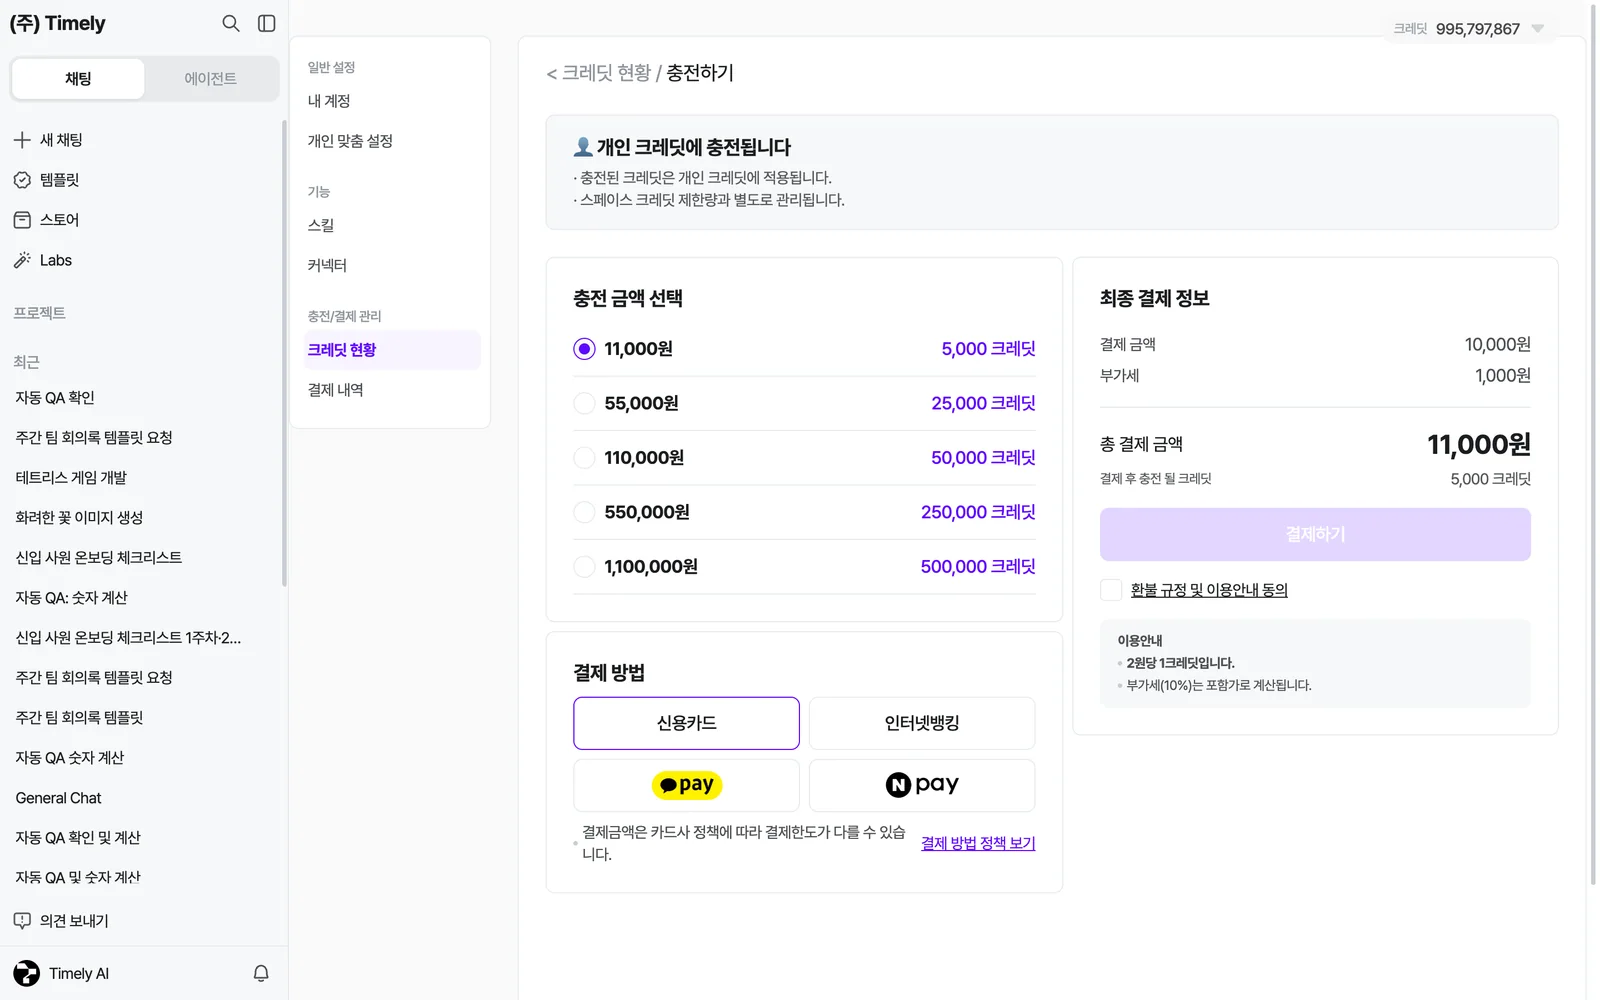Switch to the 에이전트 tab
1600x1000 pixels.
pyautogui.click(x=211, y=79)
